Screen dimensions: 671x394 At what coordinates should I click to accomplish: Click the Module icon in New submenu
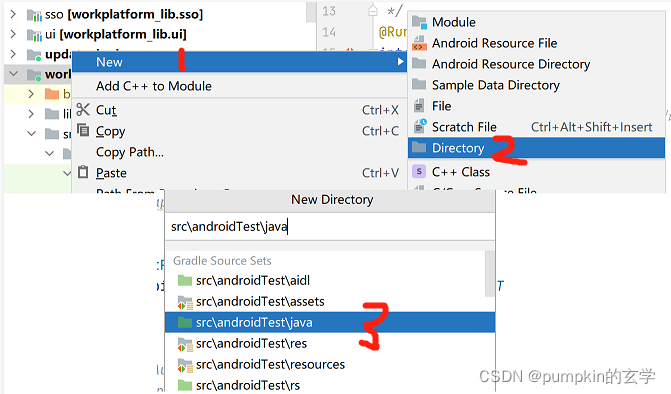419,22
